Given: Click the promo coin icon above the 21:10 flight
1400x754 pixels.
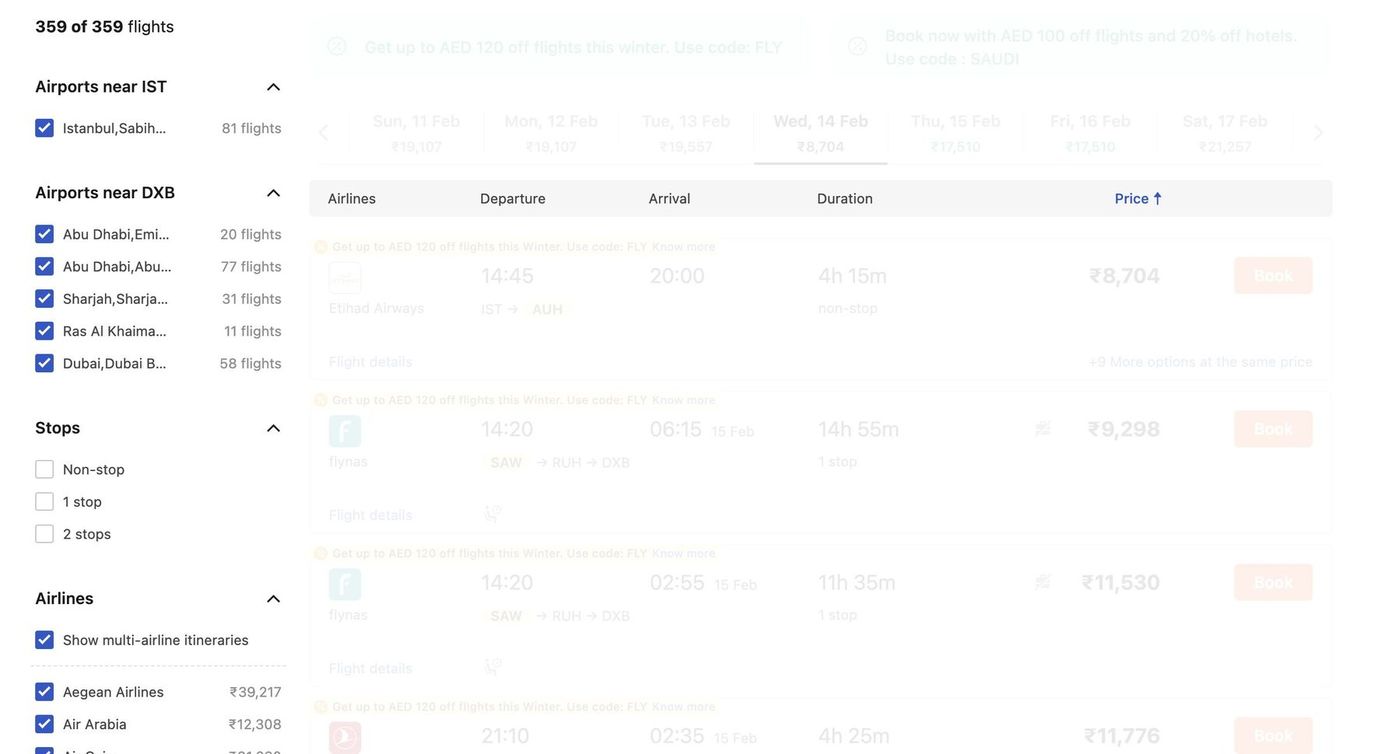Looking at the screenshot, I should coord(321,707).
